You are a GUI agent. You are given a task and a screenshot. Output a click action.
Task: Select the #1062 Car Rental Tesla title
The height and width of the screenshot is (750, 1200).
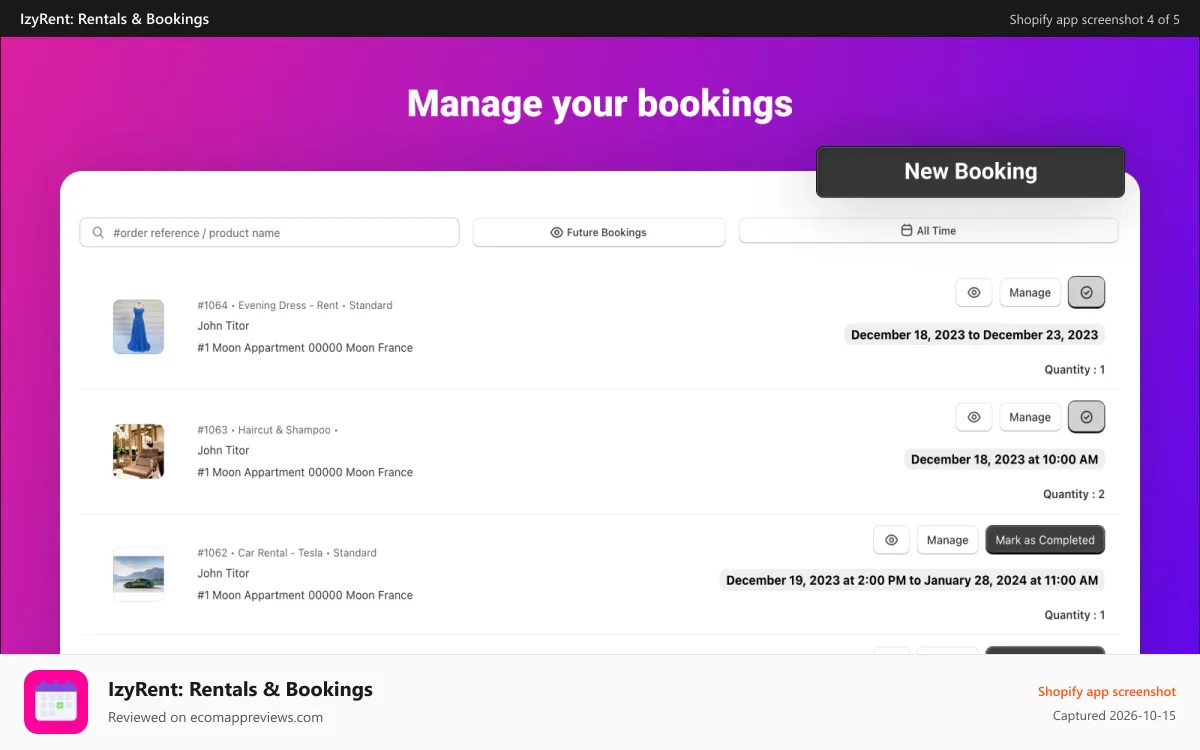coord(287,552)
